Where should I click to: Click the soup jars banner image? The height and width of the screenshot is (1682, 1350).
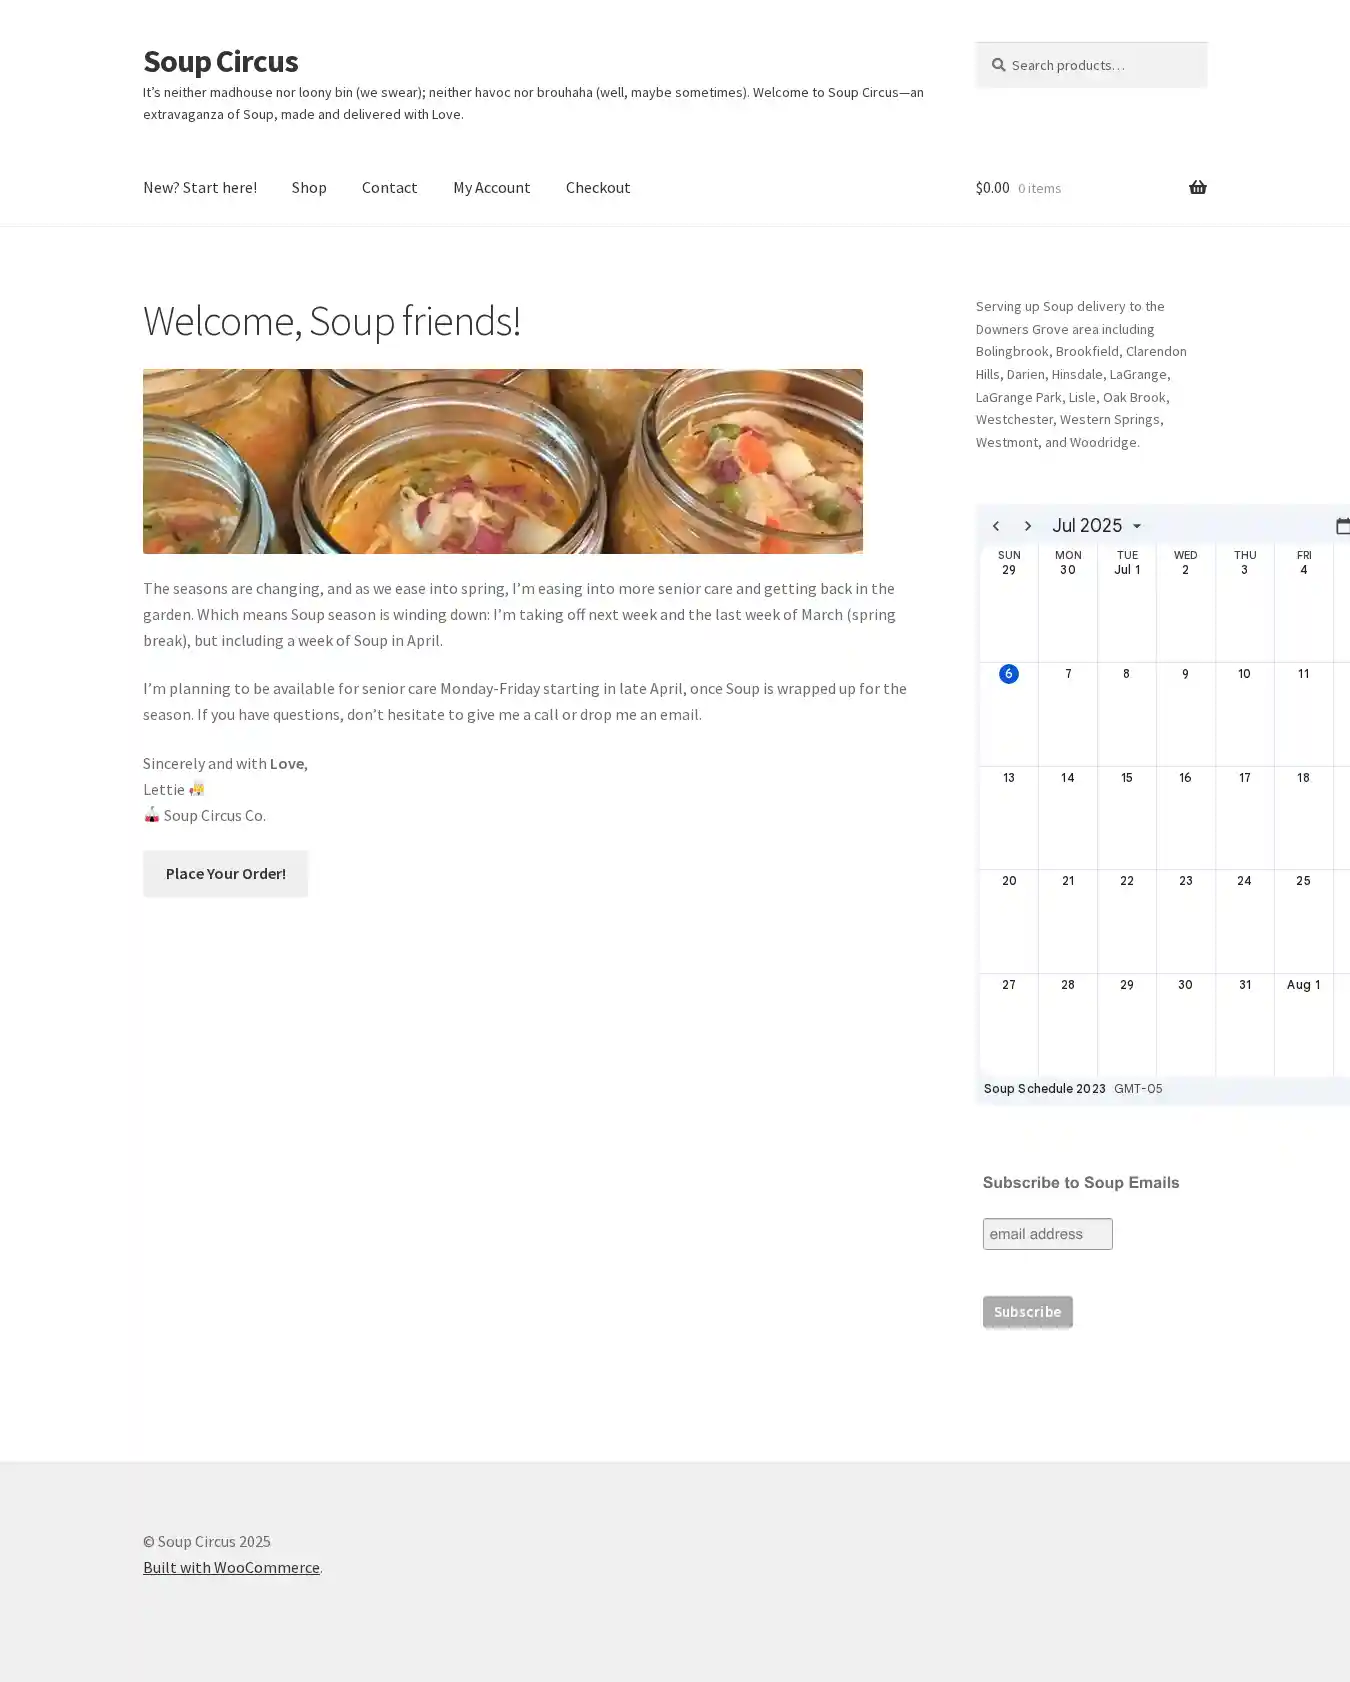pos(502,461)
